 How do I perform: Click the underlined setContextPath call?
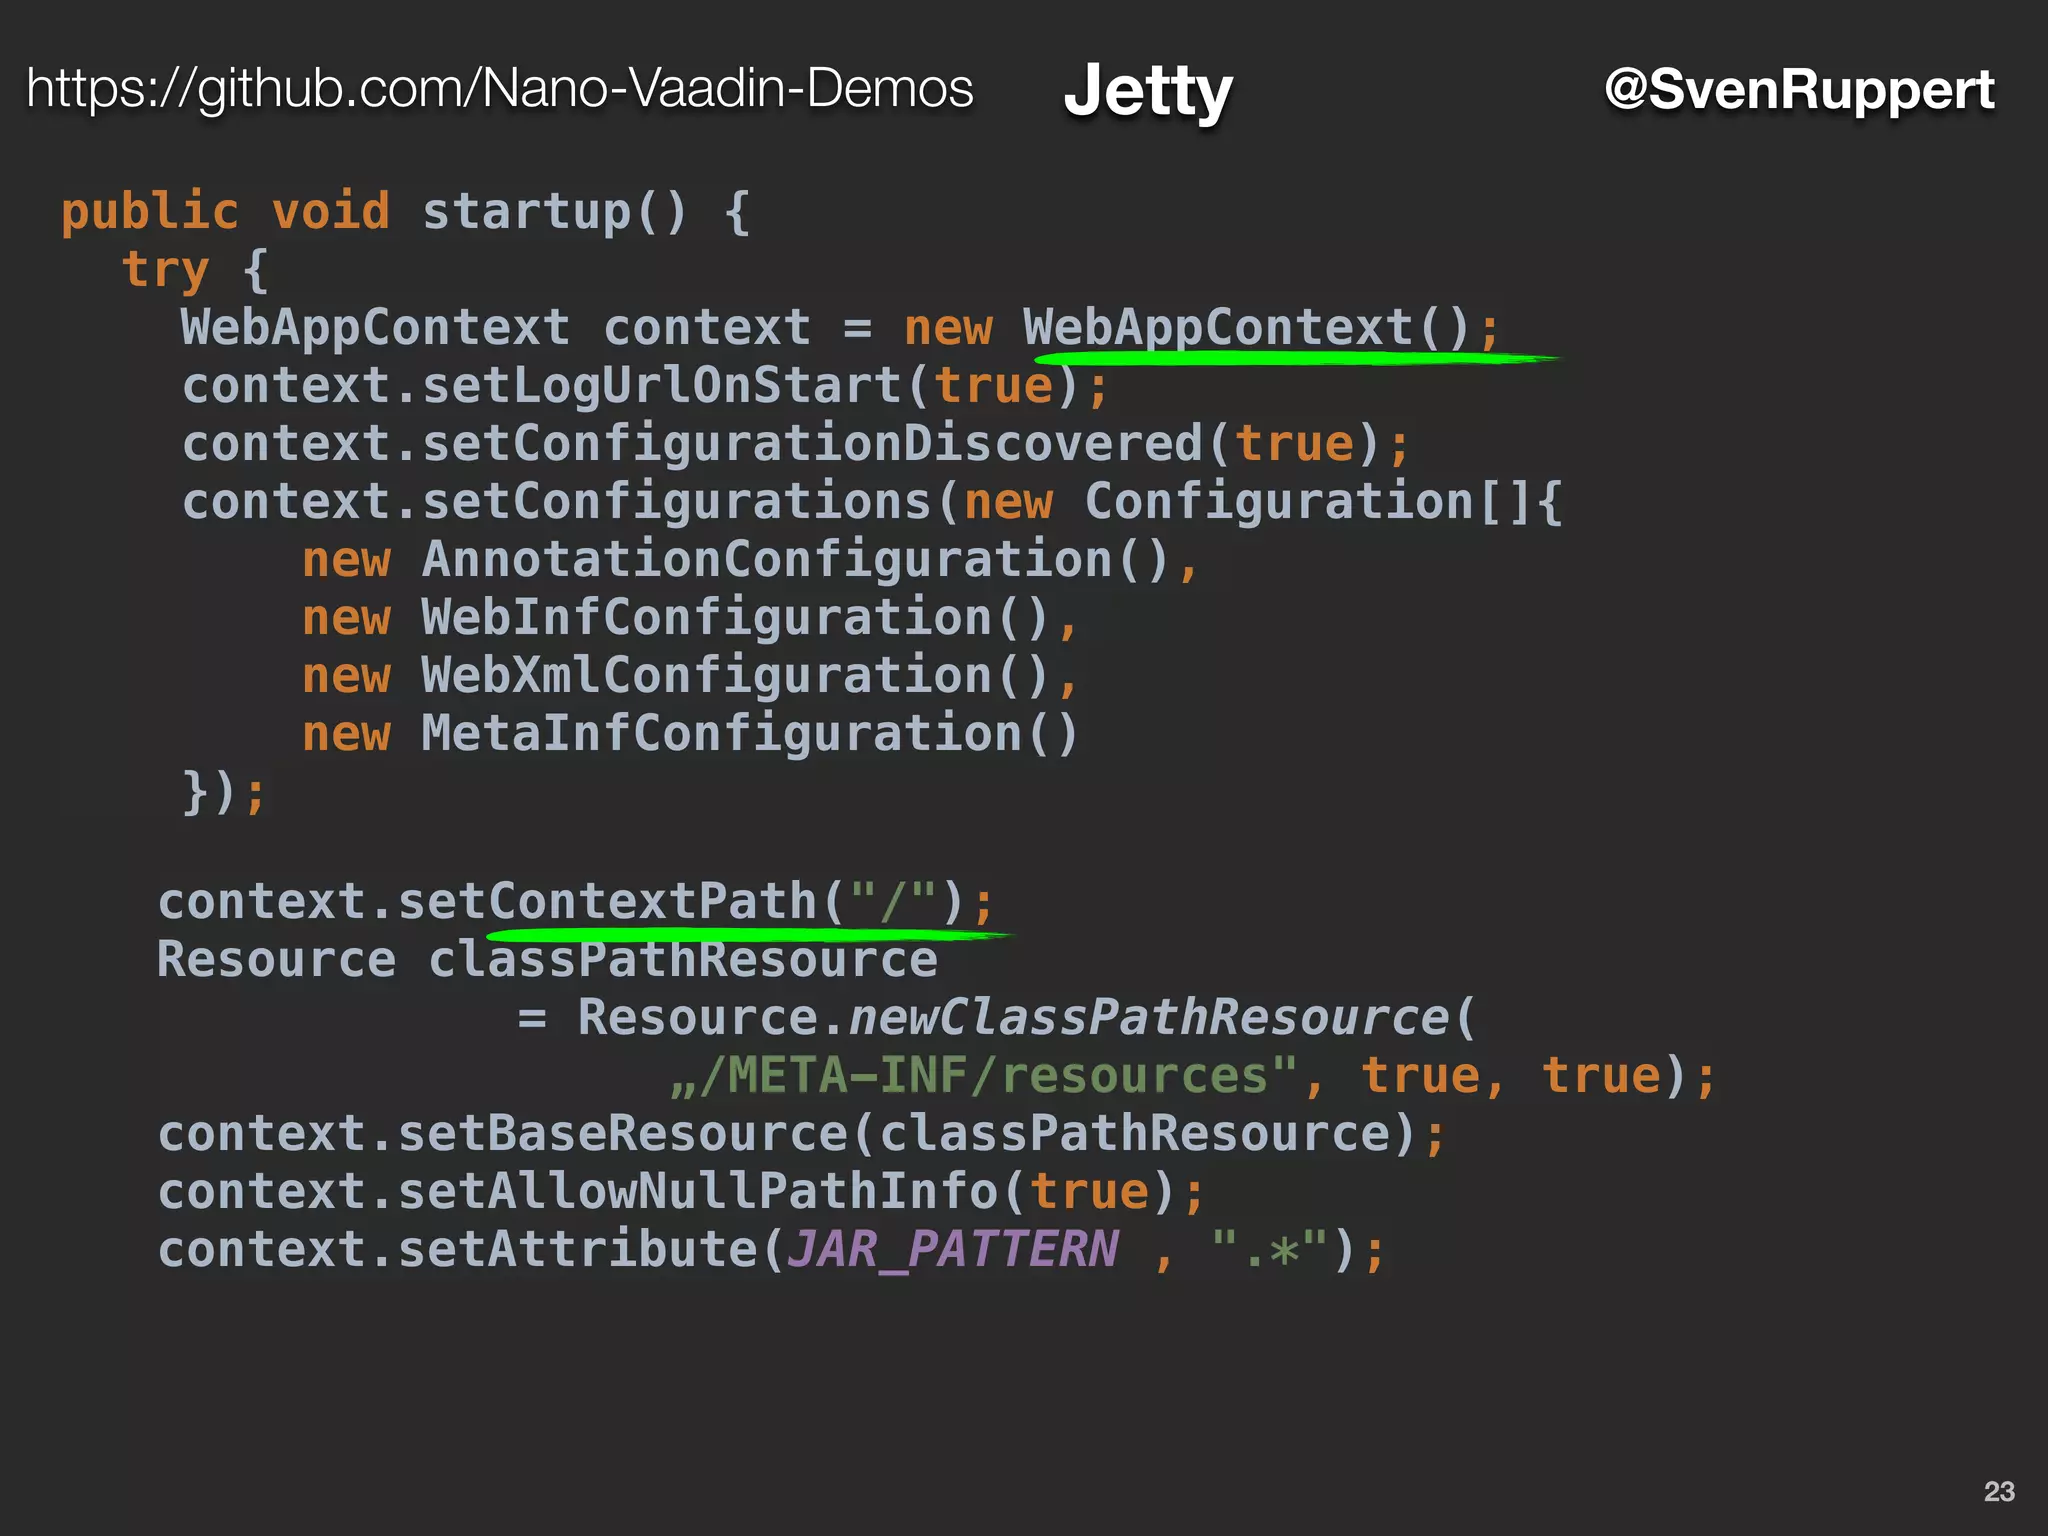click(x=608, y=902)
